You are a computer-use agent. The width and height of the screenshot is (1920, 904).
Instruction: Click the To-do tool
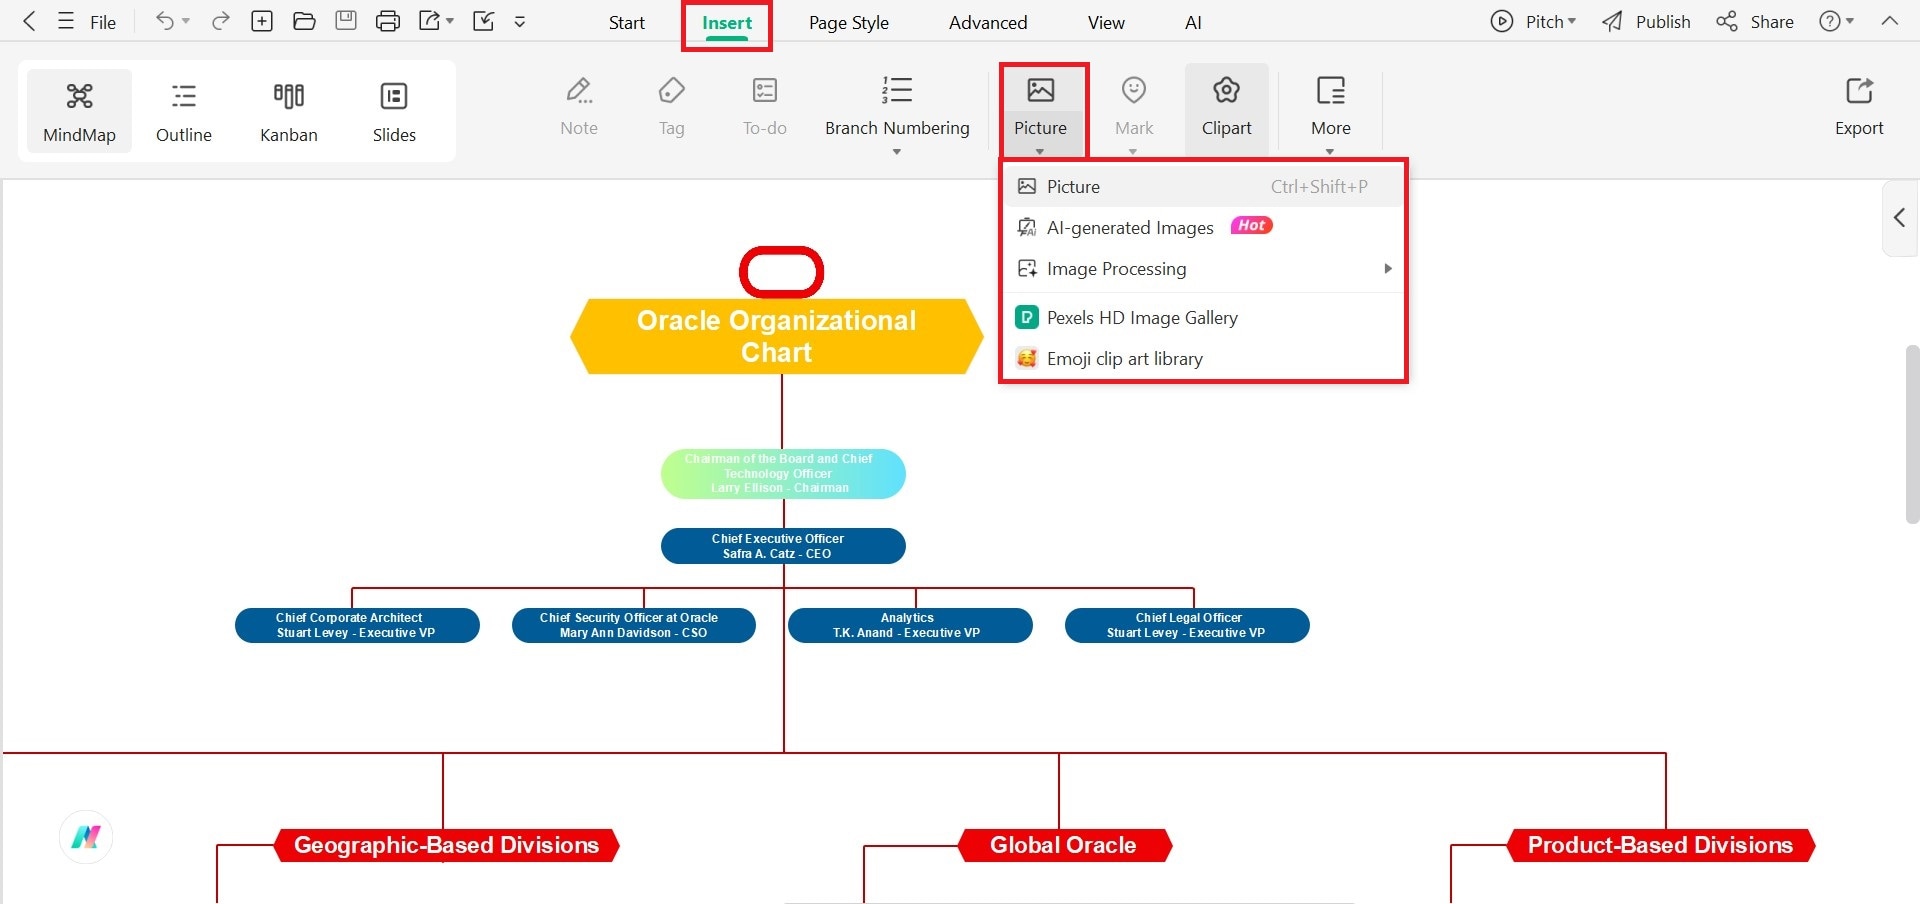(x=765, y=106)
